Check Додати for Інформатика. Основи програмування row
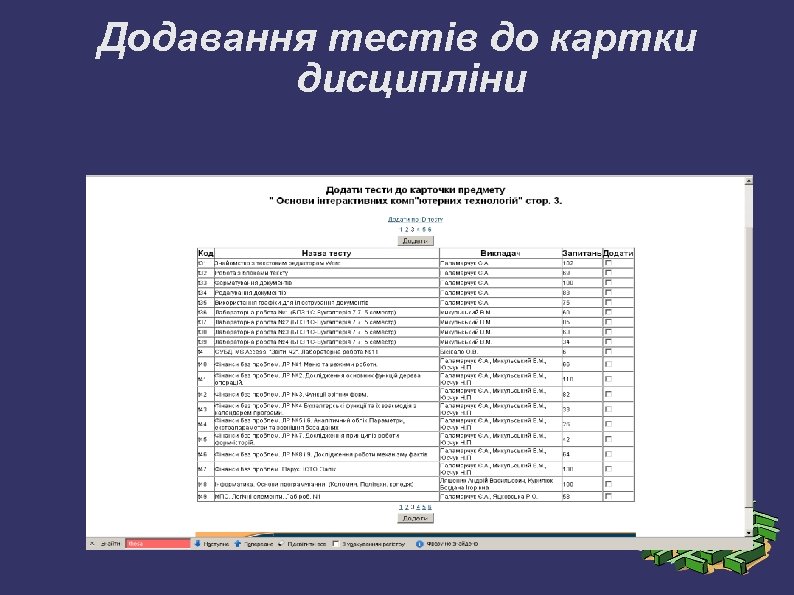The image size is (794, 595). click(608, 484)
